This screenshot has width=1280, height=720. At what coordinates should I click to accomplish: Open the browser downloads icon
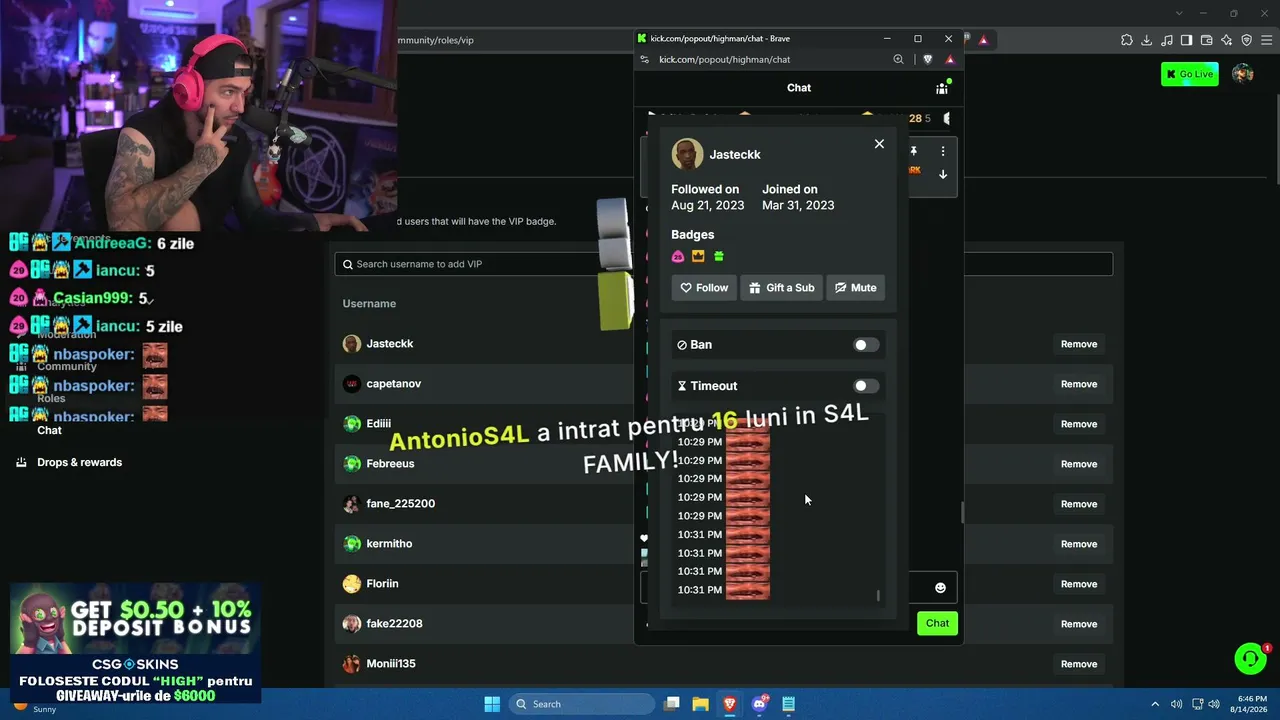click(x=1147, y=40)
